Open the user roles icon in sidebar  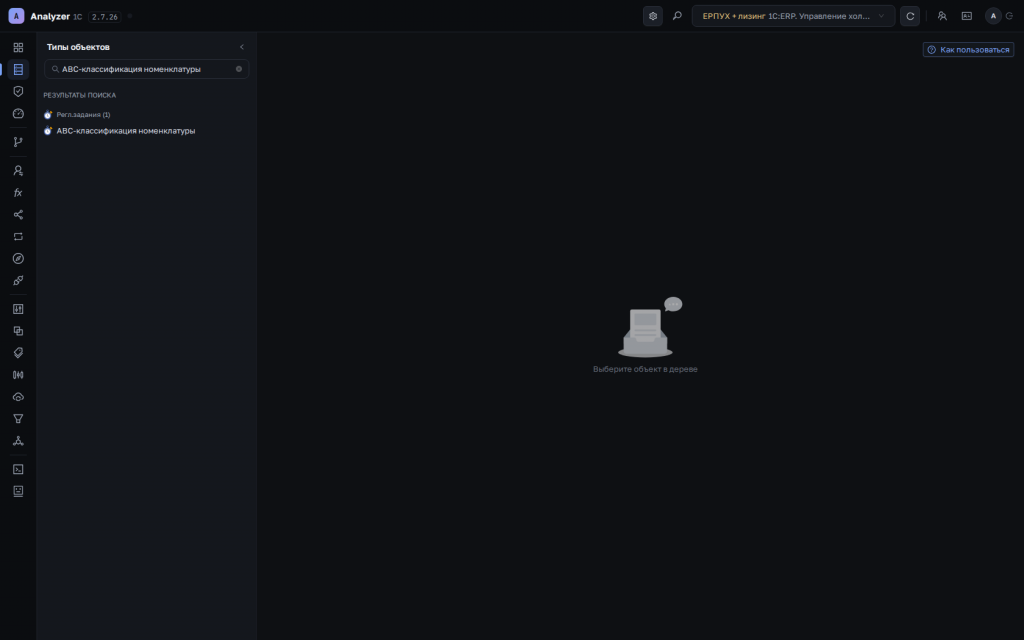[x=18, y=170]
